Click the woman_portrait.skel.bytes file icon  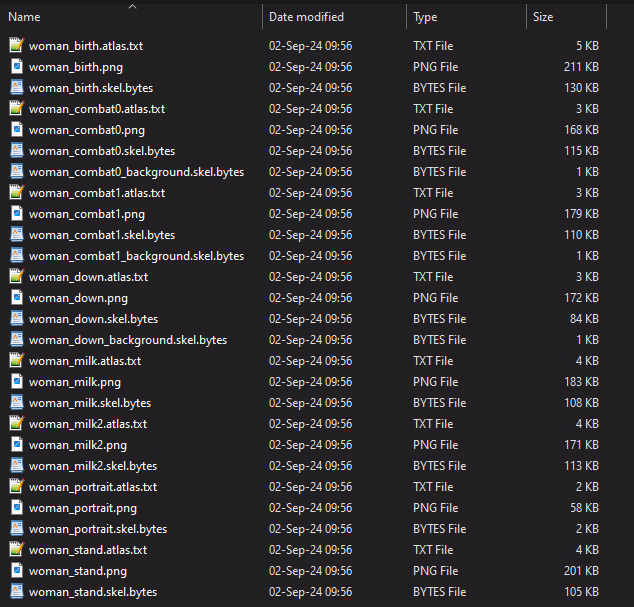pos(16,529)
